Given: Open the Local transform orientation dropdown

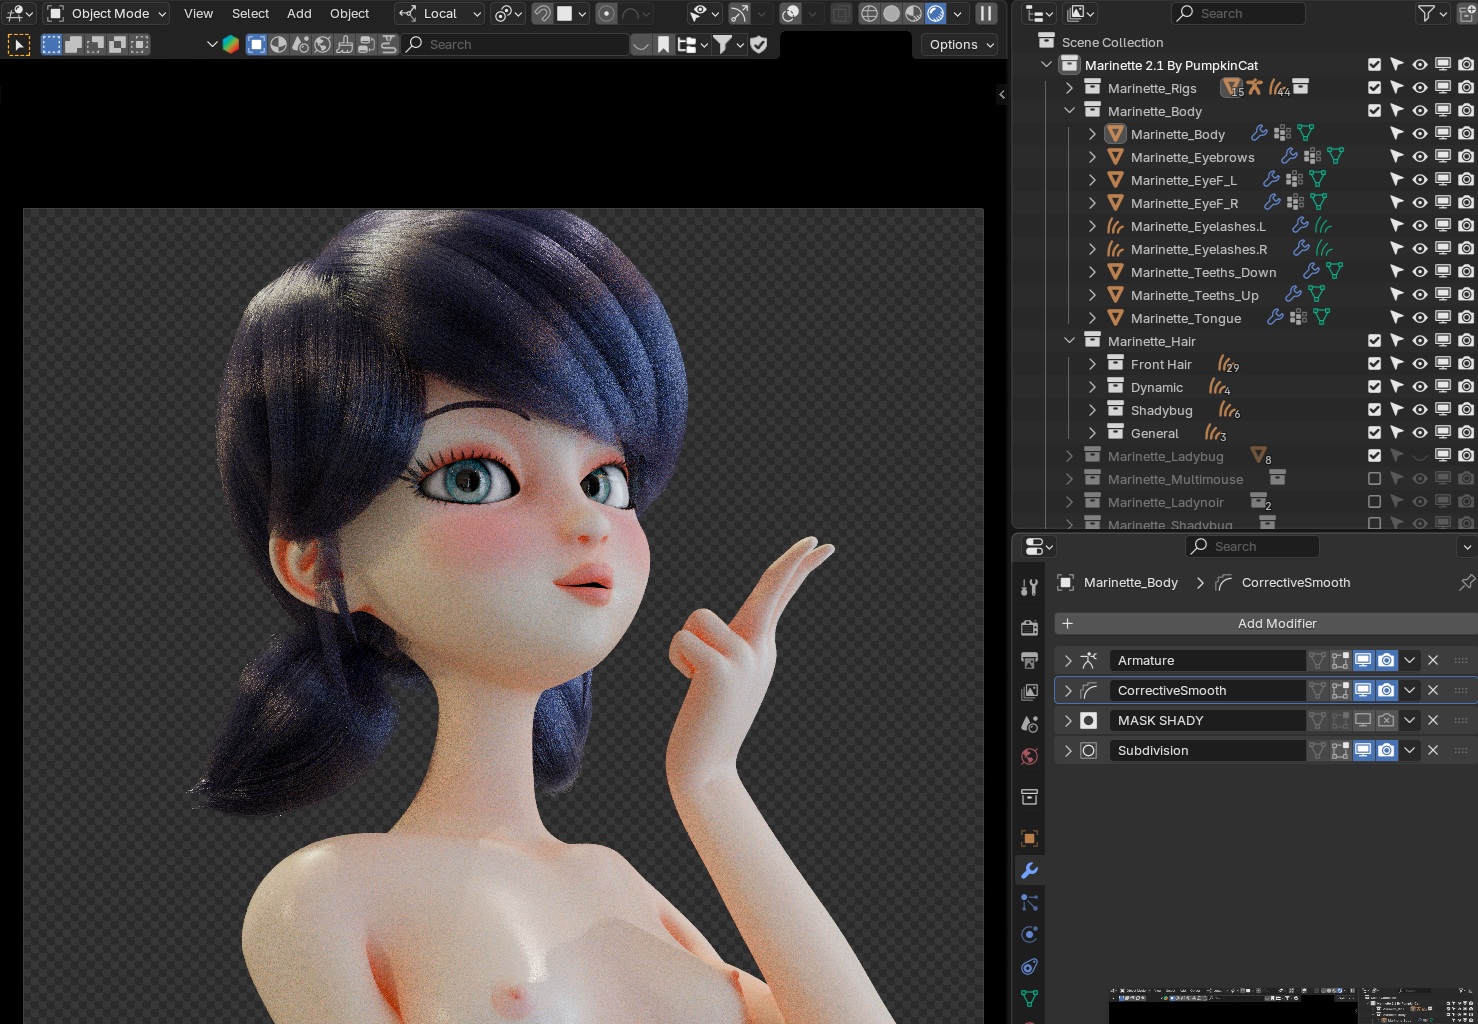Looking at the screenshot, I should pos(440,14).
